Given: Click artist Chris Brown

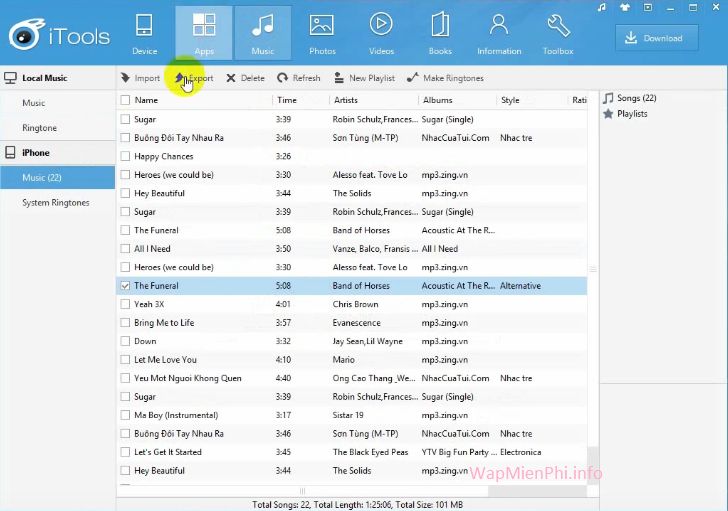Looking at the screenshot, I should pyautogui.click(x=355, y=304).
